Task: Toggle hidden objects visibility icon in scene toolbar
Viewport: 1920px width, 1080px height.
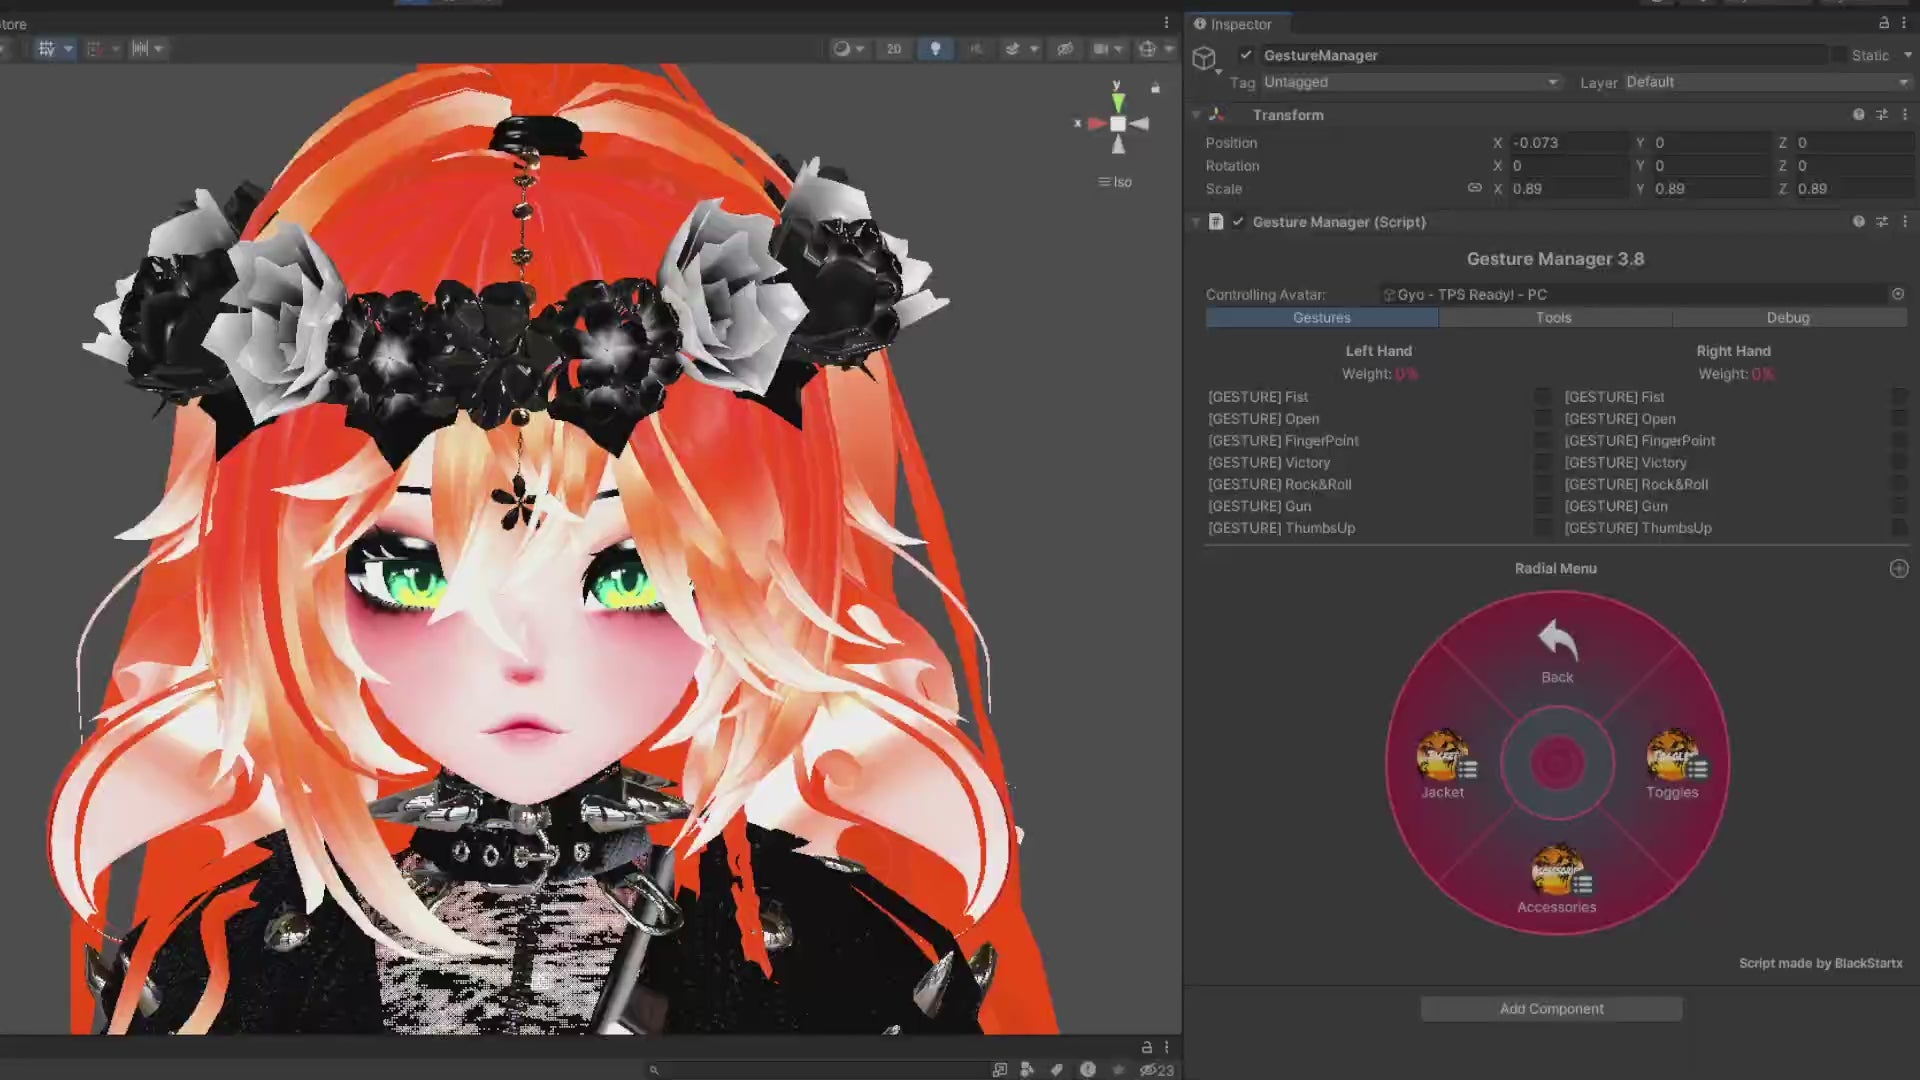Action: click(1065, 49)
